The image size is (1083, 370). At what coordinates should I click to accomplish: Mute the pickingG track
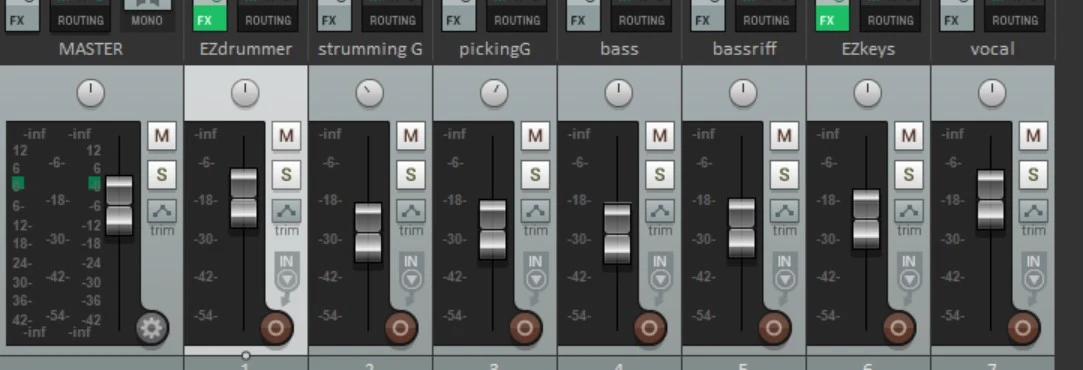tap(535, 136)
